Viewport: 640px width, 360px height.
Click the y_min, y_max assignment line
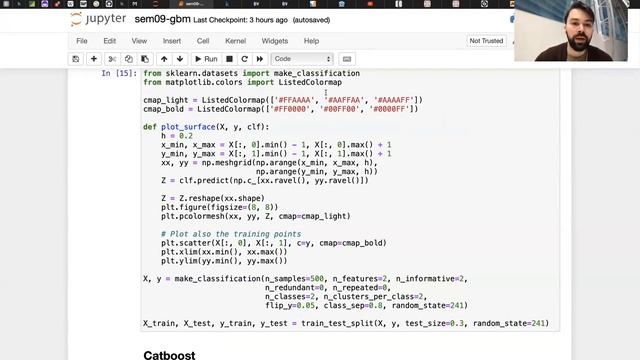(x=276, y=154)
